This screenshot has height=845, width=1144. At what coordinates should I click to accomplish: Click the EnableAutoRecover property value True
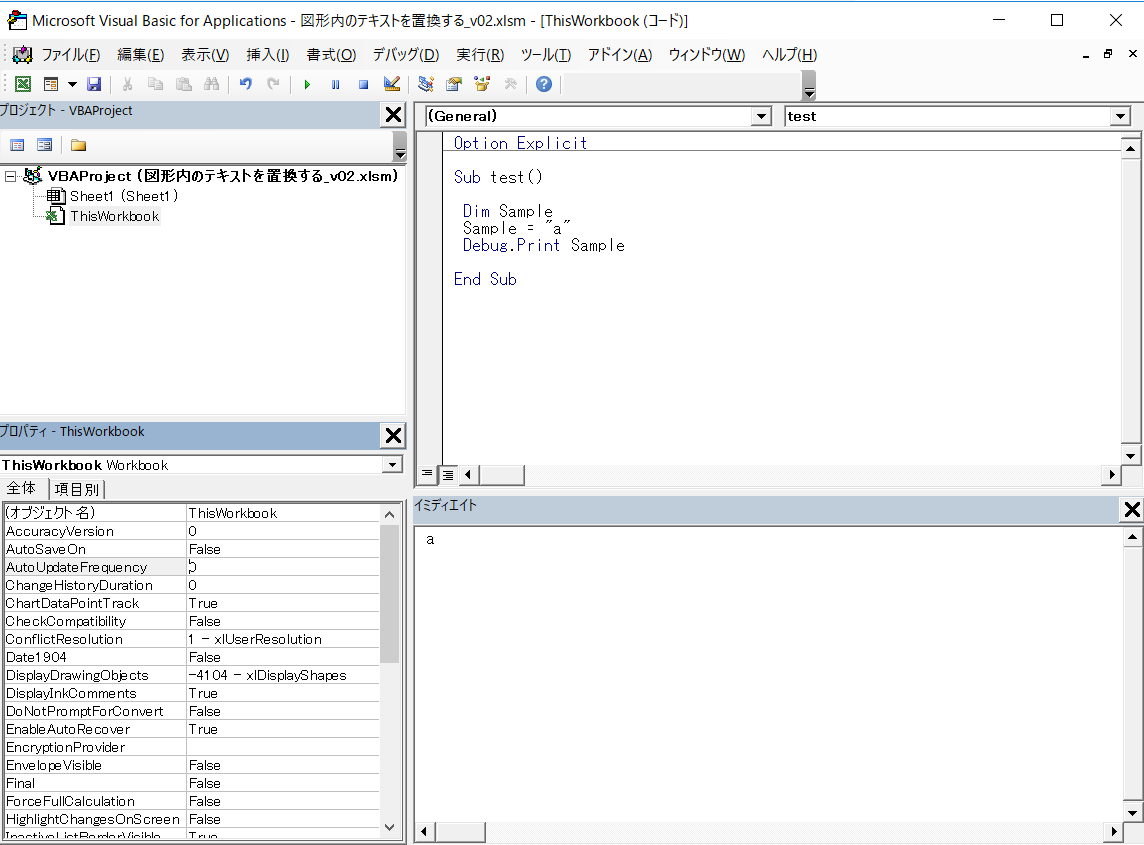click(283, 729)
